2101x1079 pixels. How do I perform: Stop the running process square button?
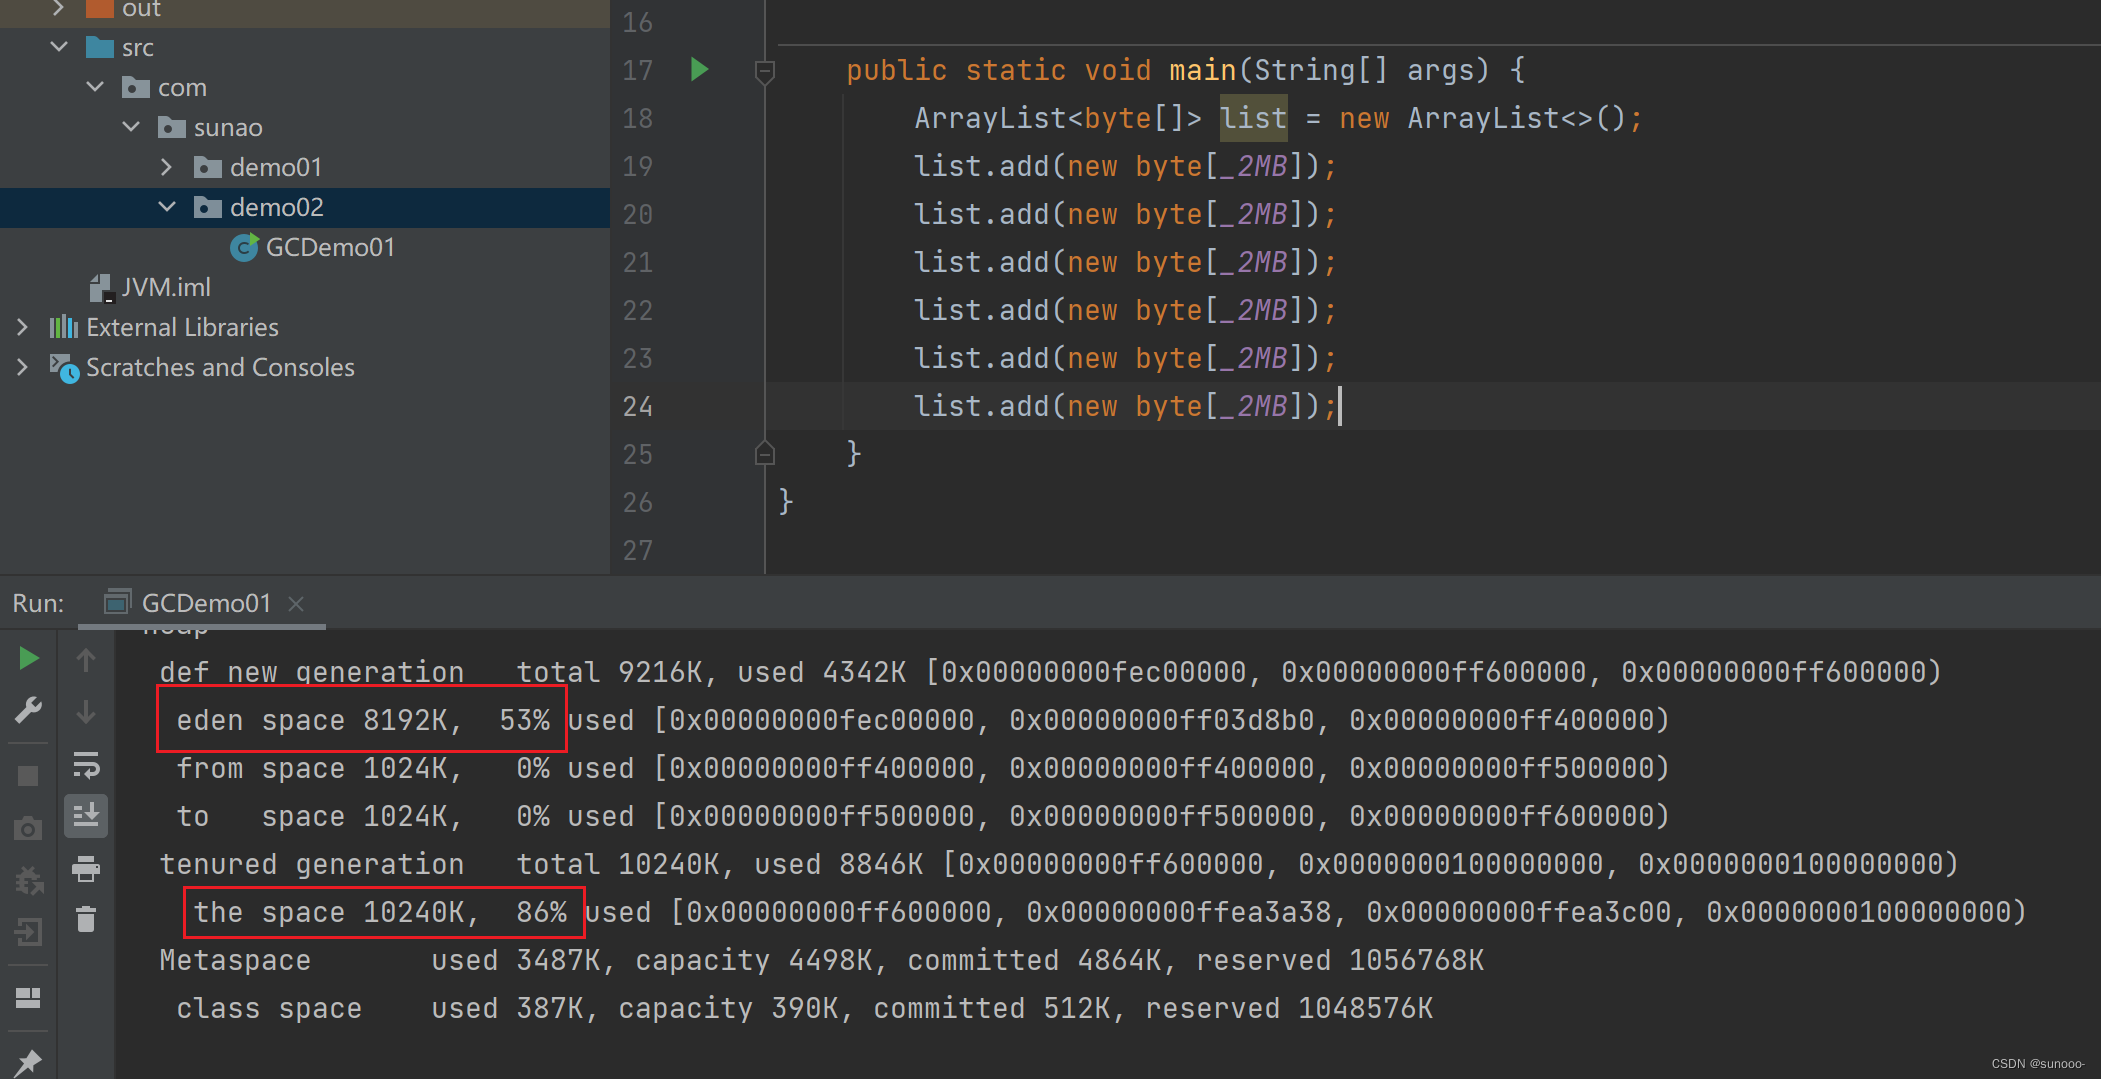click(x=28, y=776)
